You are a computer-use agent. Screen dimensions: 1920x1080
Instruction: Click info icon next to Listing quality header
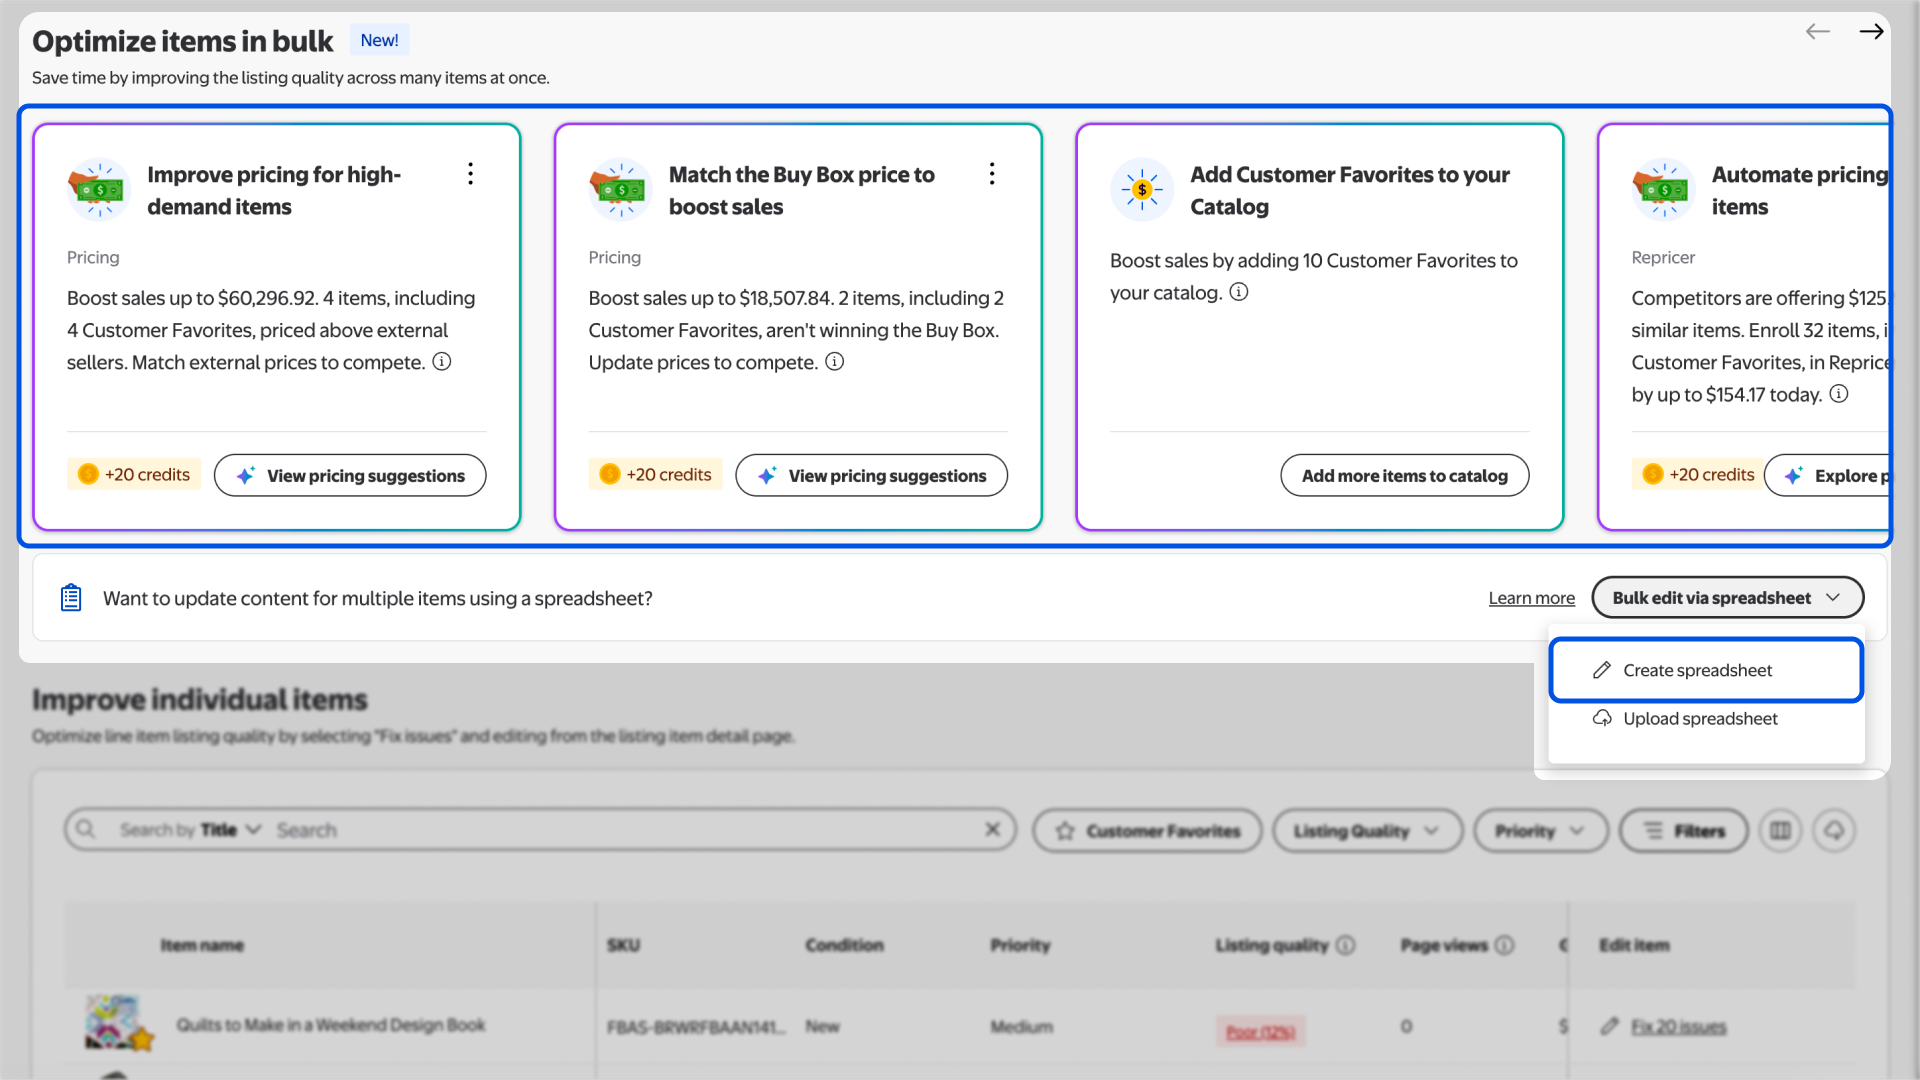coord(1346,945)
